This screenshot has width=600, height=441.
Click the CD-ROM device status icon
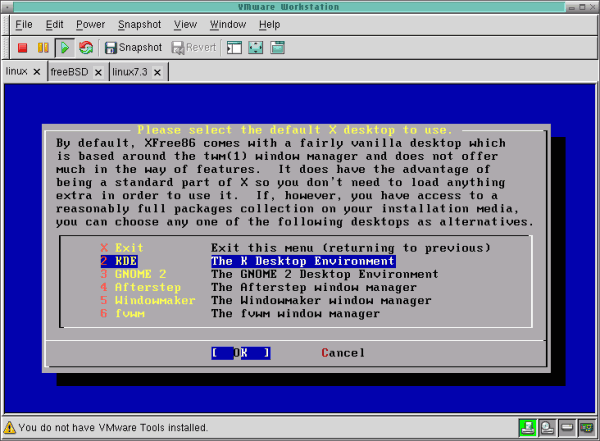click(x=547, y=428)
